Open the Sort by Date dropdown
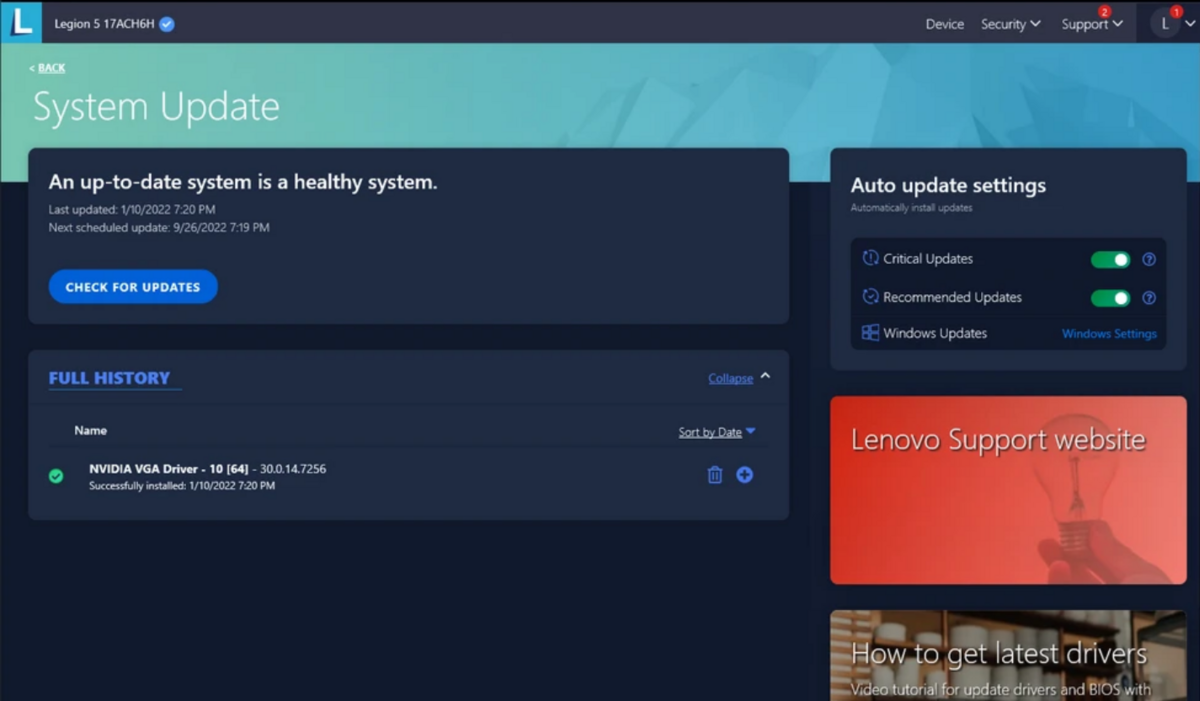Image resolution: width=1200 pixels, height=701 pixels. [716, 432]
